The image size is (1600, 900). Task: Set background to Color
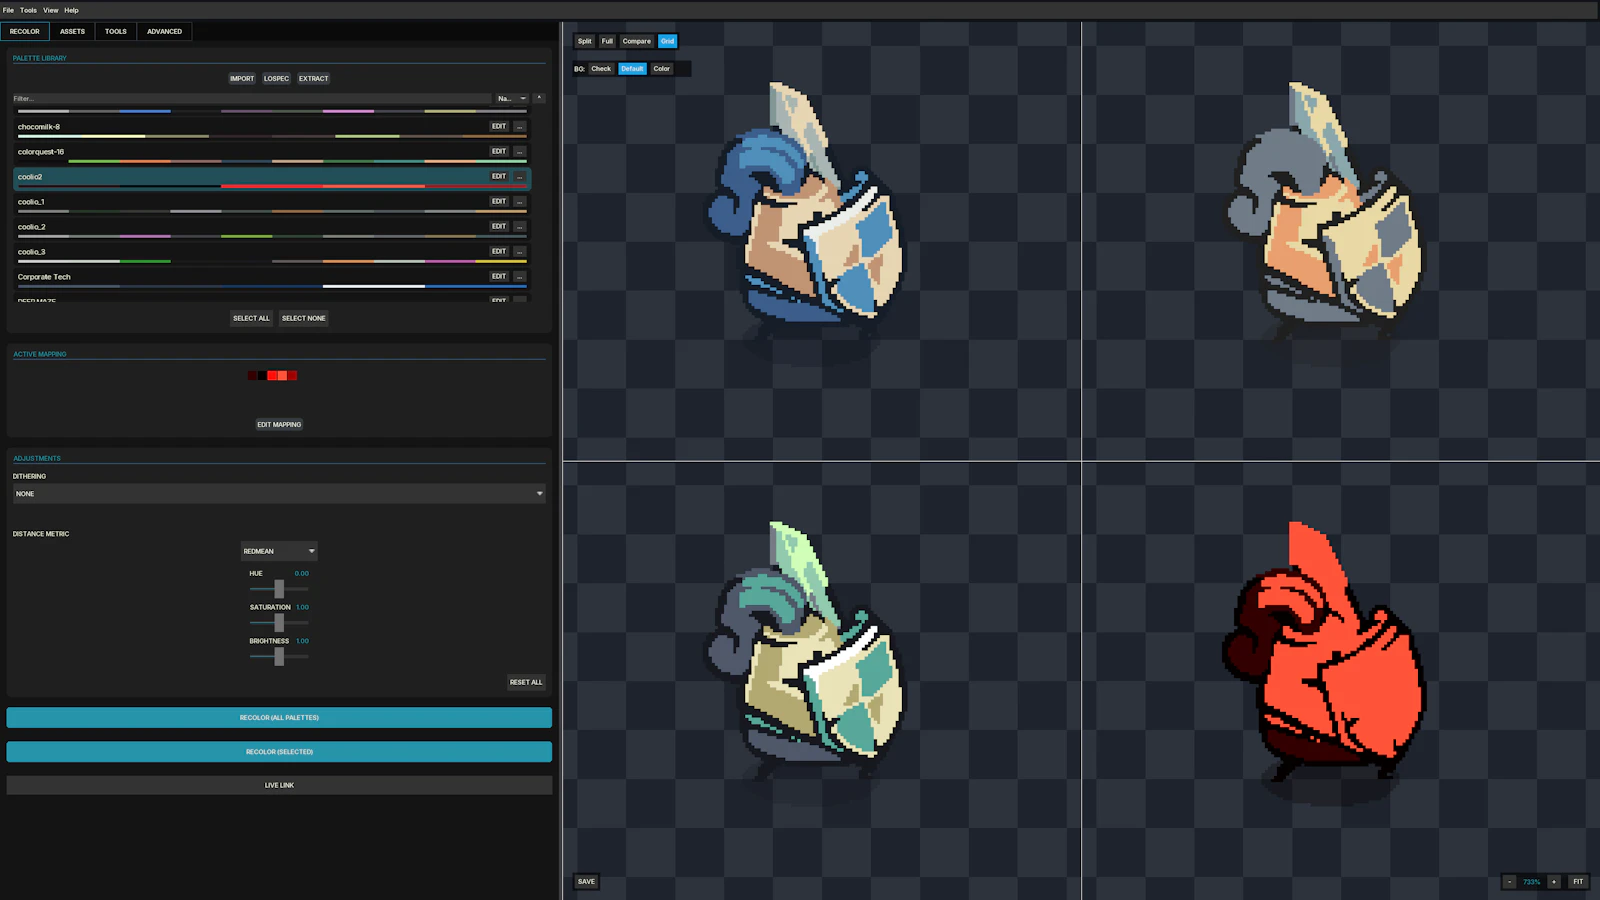click(662, 69)
